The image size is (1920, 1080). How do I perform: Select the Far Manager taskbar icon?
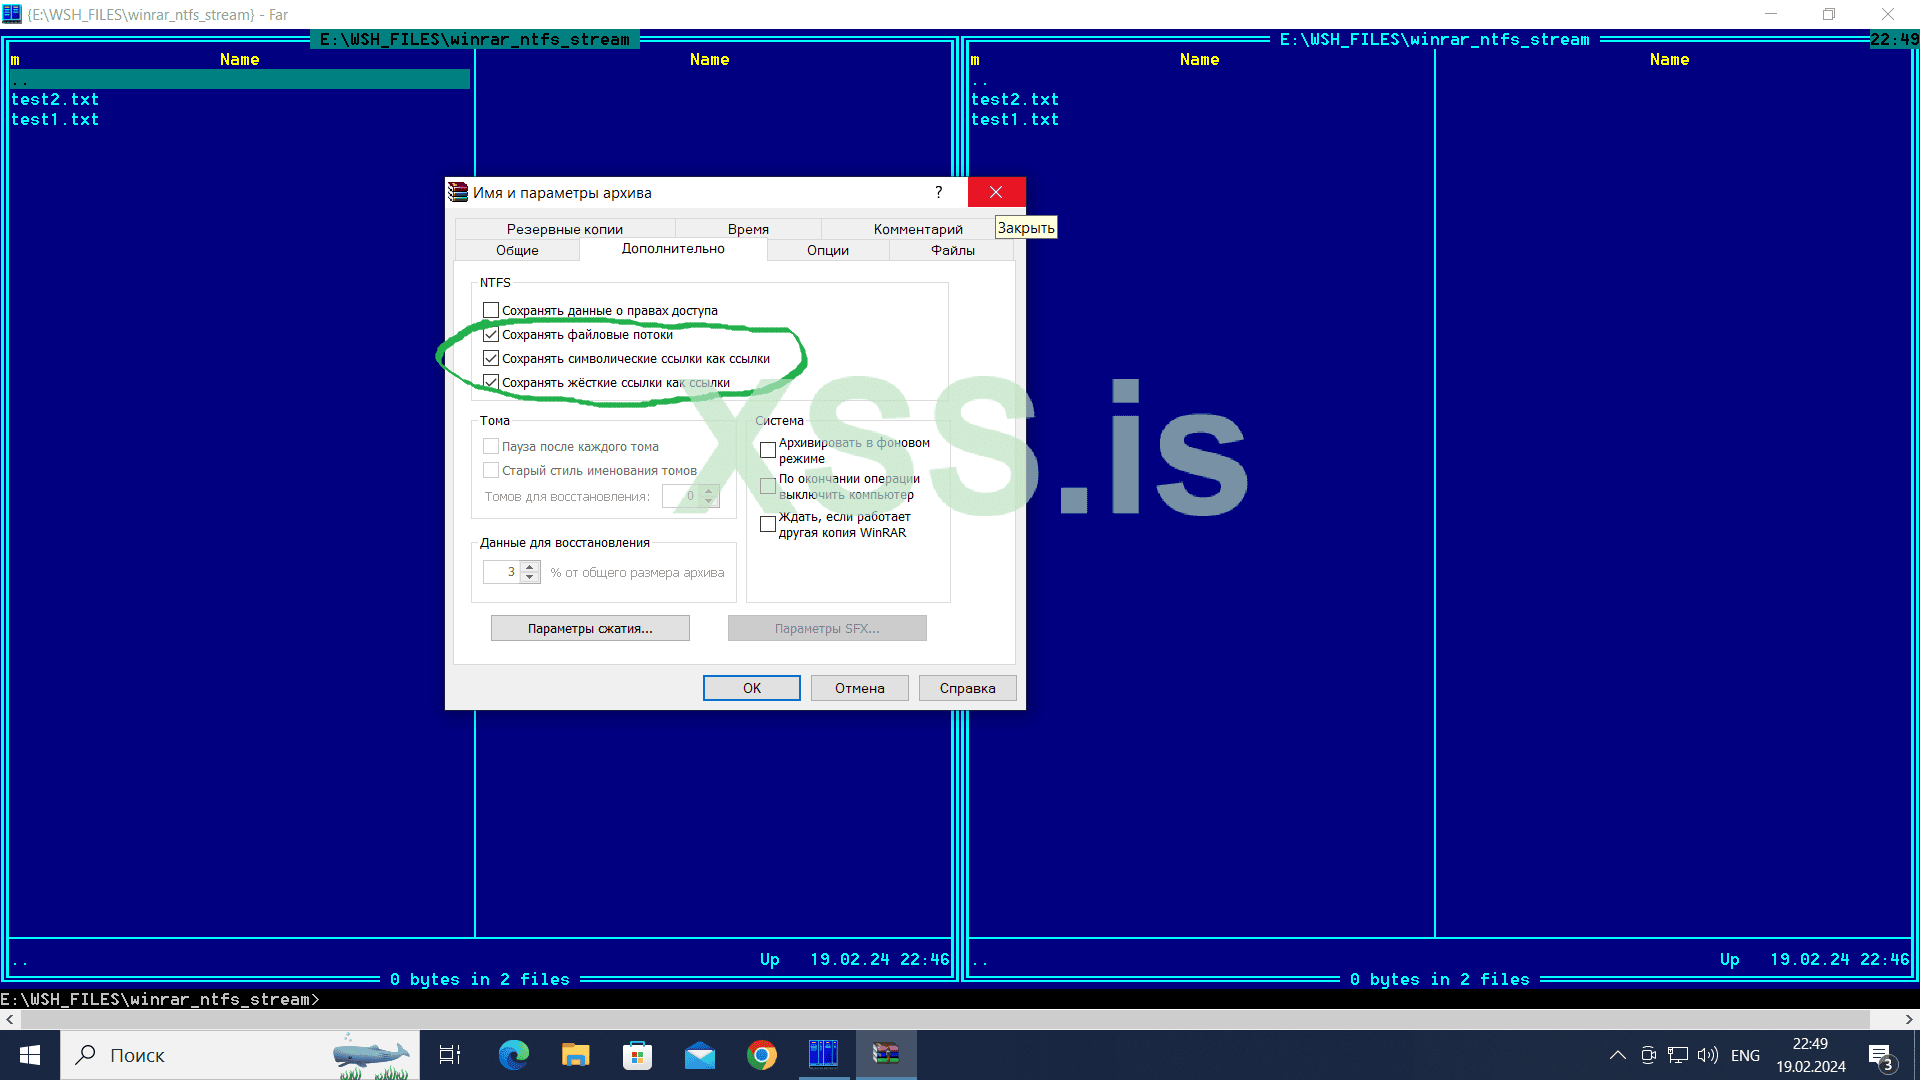tap(823, 1054)
